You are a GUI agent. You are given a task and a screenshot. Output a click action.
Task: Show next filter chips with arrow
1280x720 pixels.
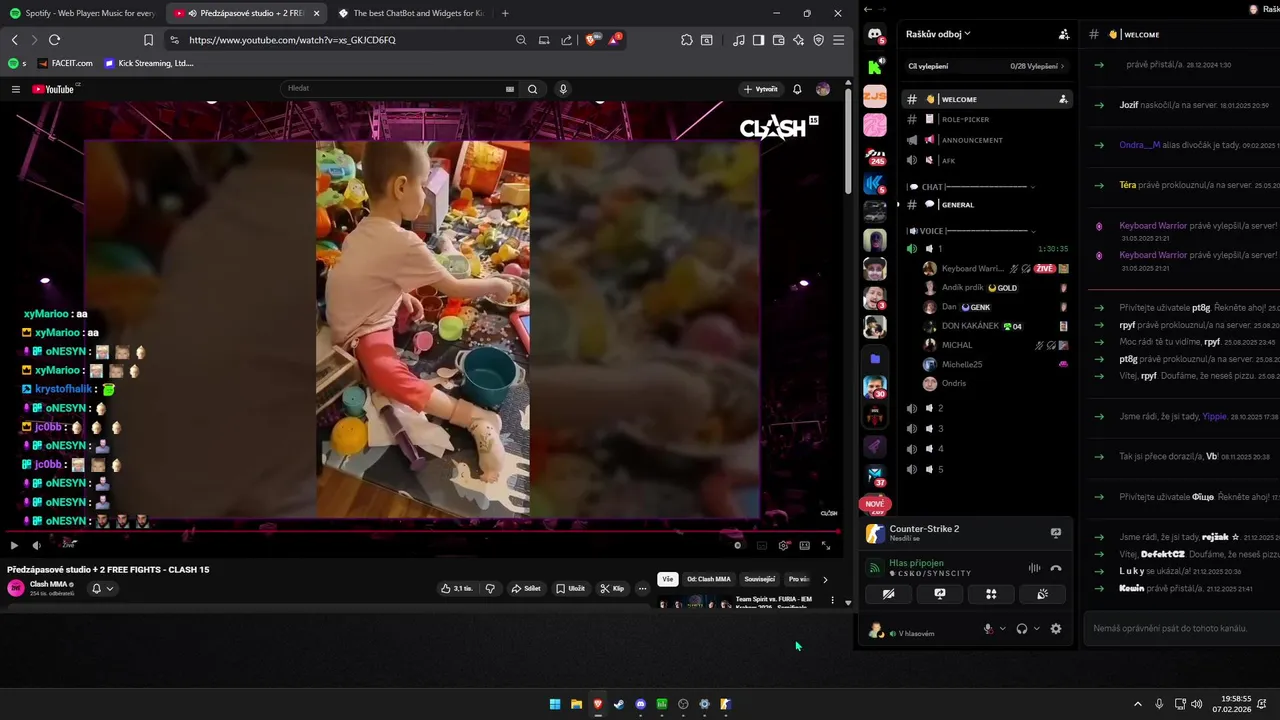(x=825, y=579)
